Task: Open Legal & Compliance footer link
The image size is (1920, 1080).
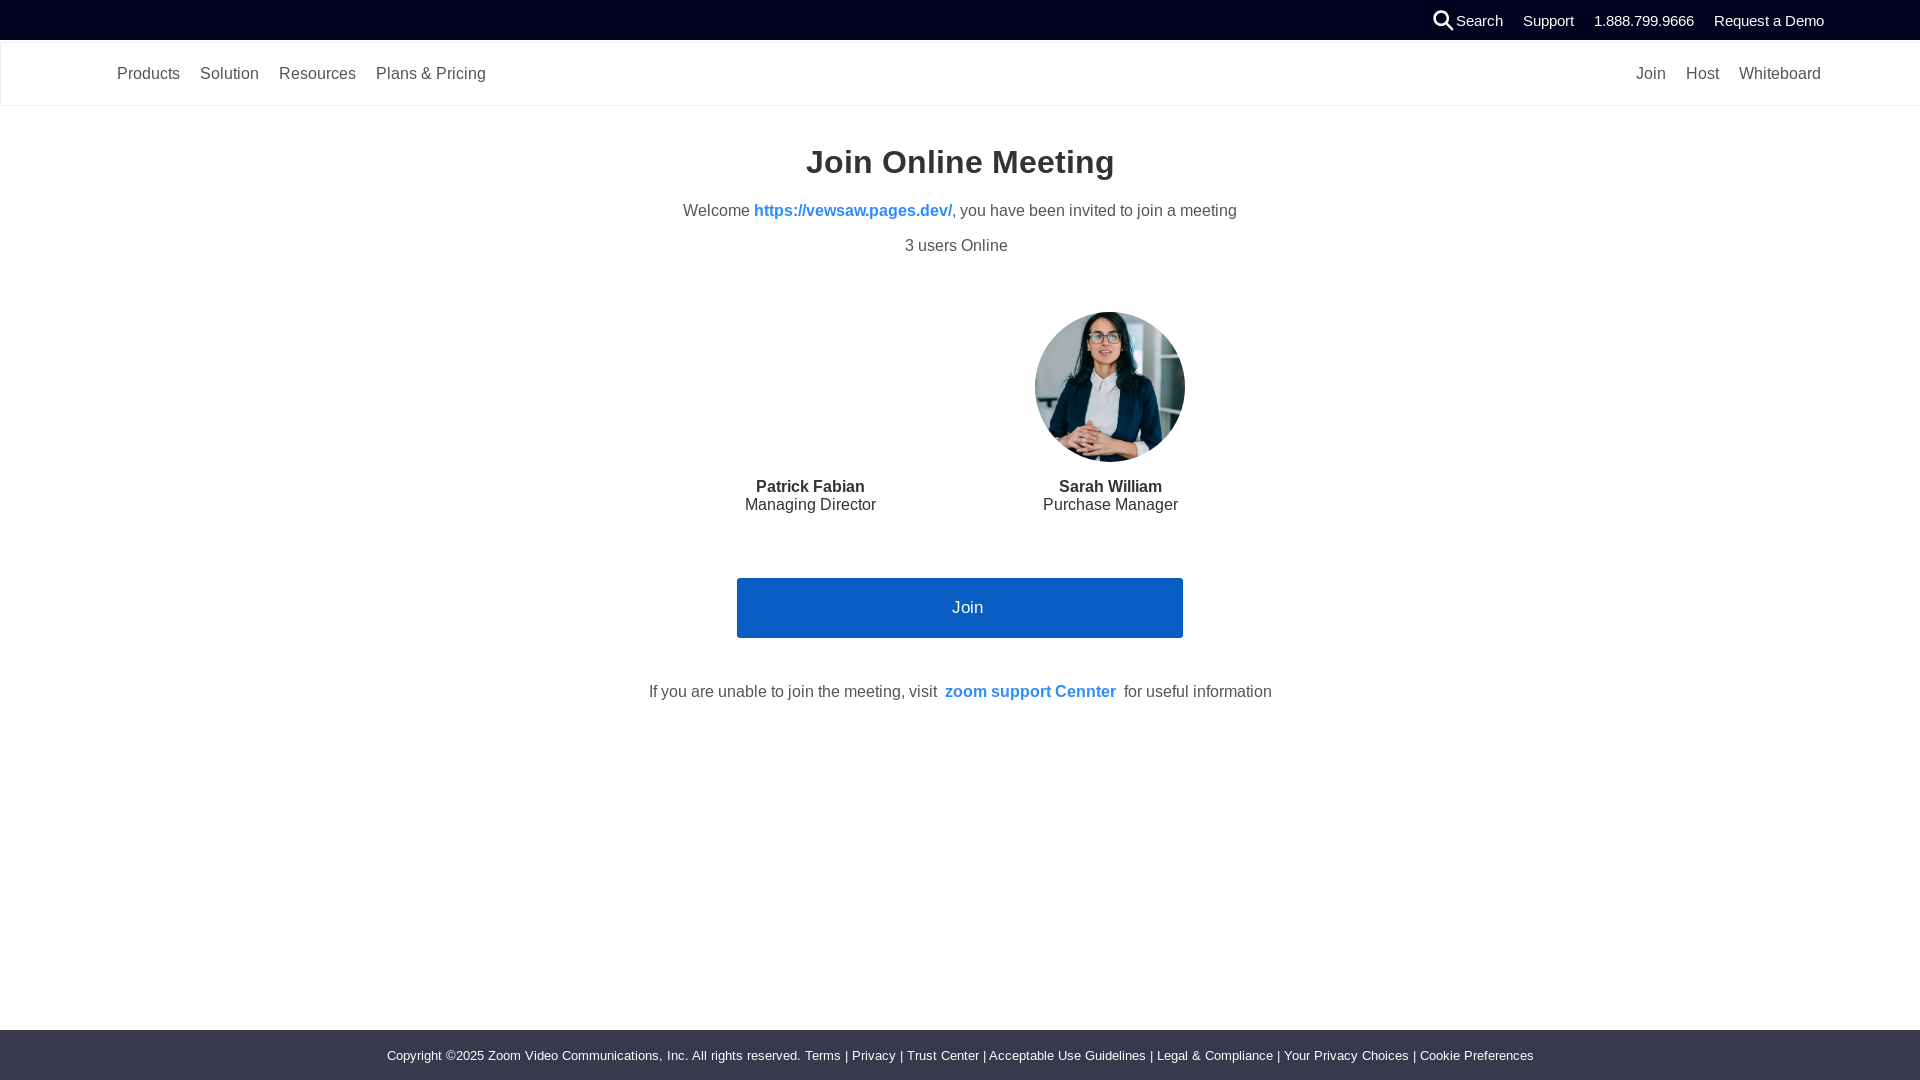Action: (x=1215, y=1056)
